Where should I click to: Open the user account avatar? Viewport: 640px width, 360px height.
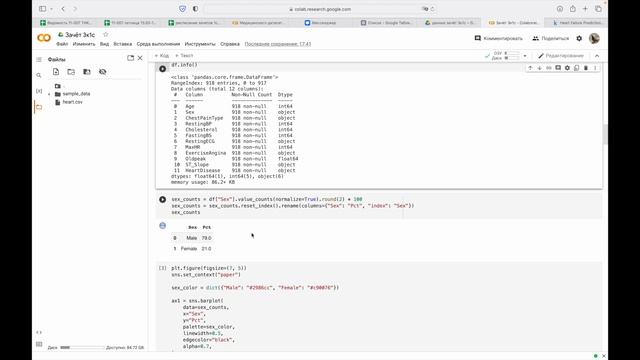coord(594,38)
